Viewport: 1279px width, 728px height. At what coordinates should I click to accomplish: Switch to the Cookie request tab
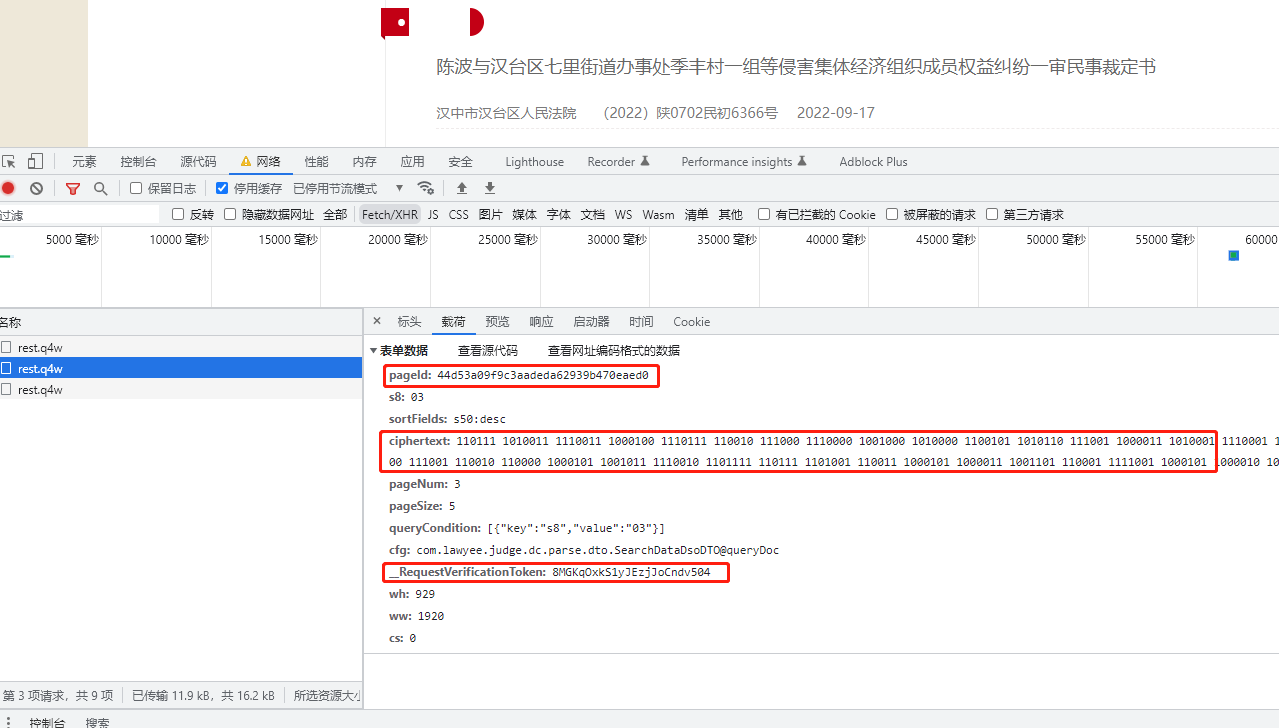coord(691,321)
